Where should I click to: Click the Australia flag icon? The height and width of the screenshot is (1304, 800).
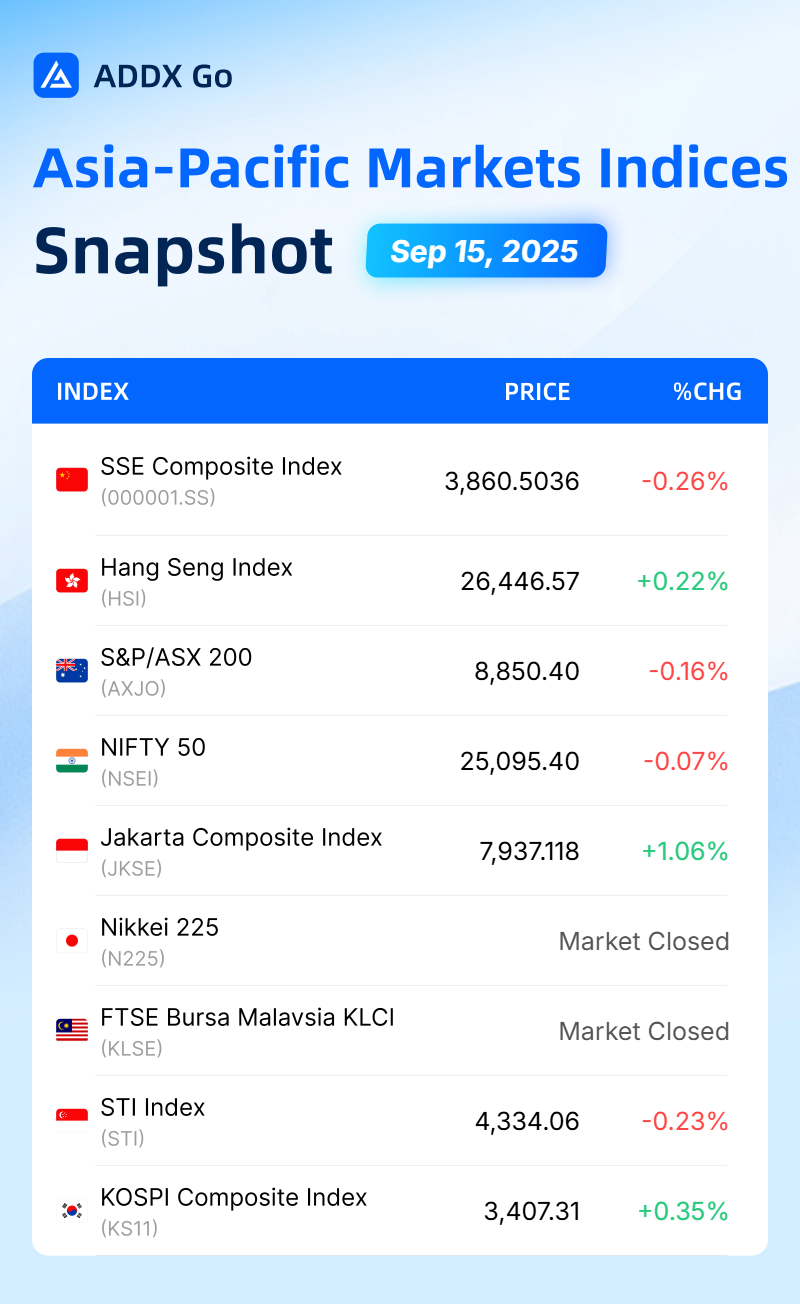point(72,670)
